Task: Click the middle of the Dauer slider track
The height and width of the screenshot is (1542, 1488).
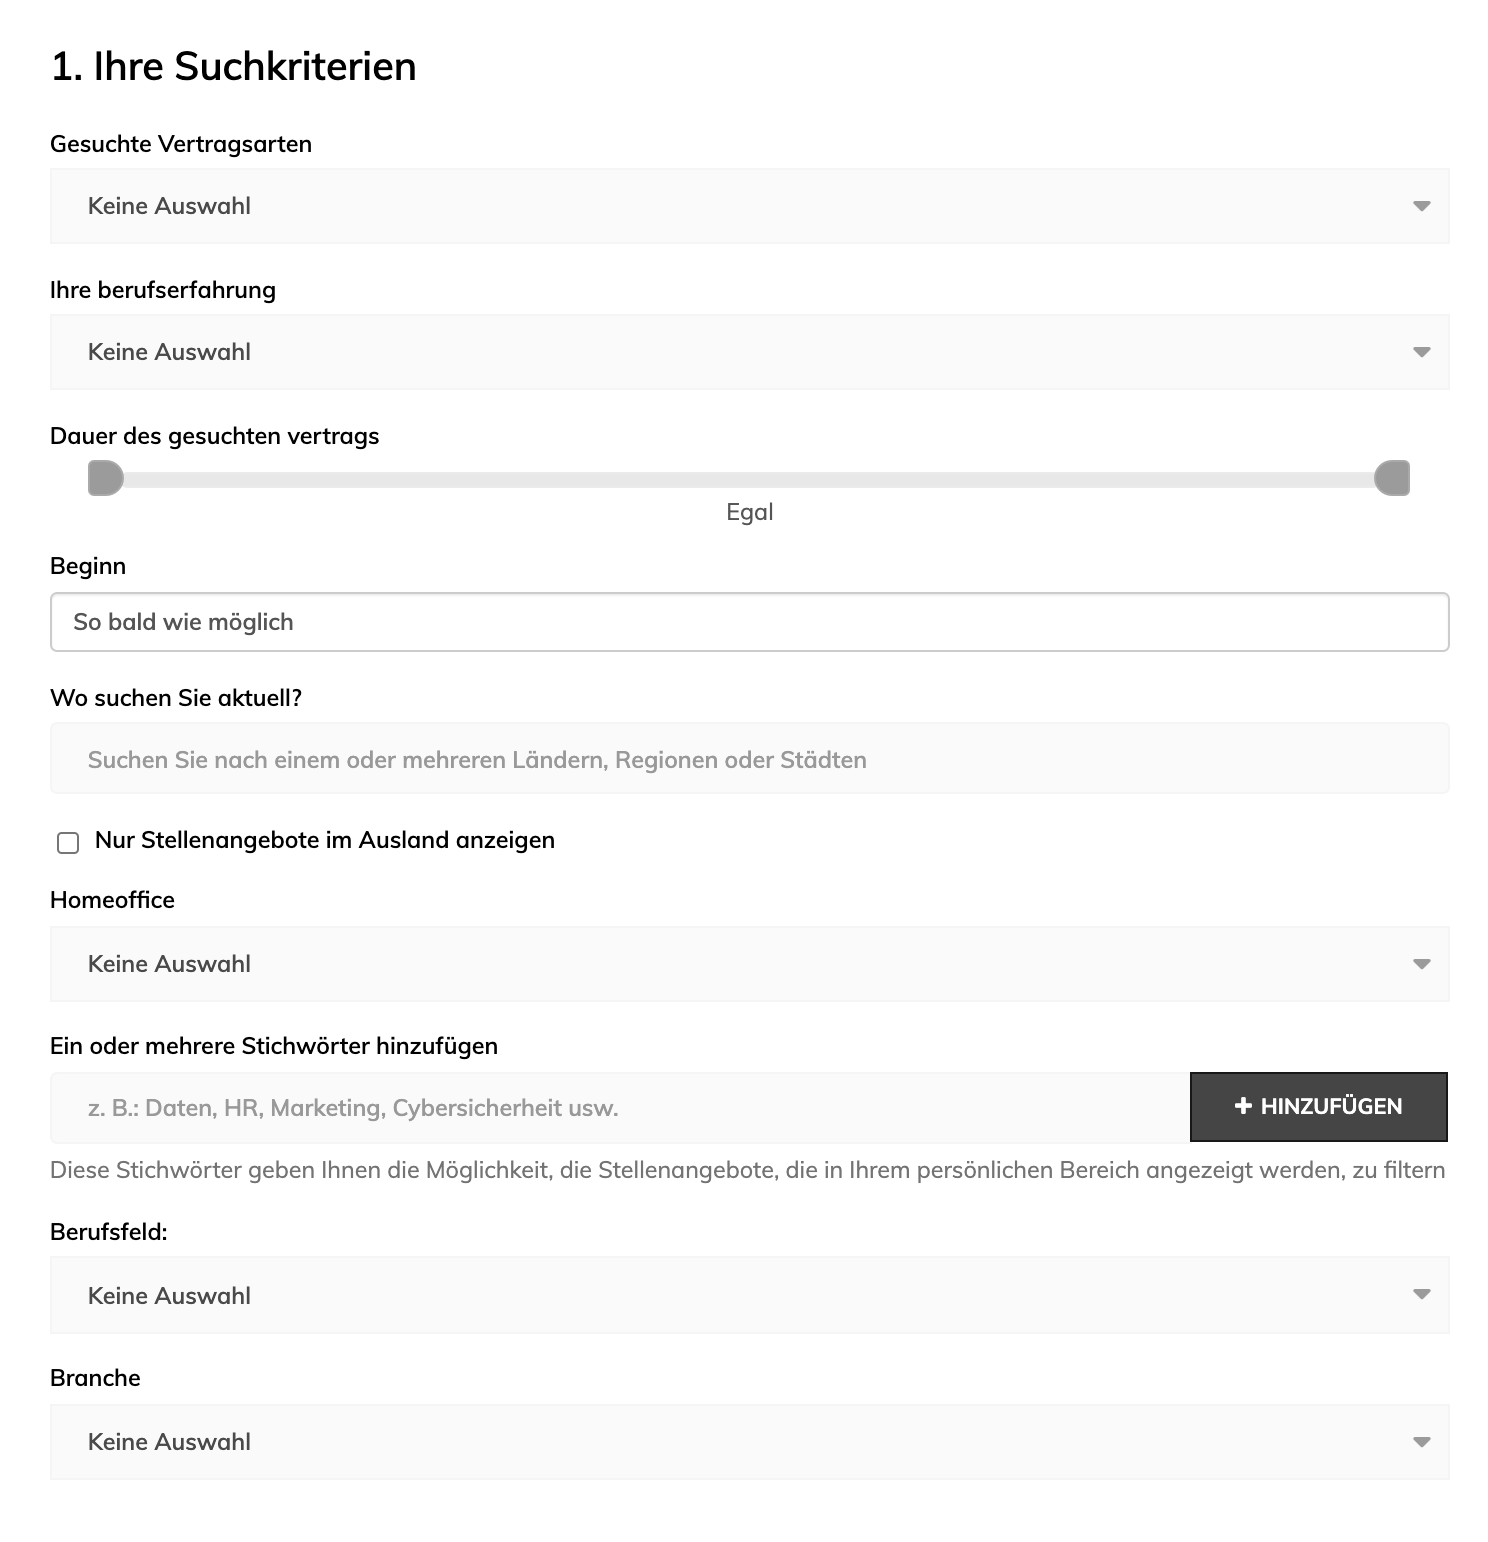Action: click(x=749, y=479)
